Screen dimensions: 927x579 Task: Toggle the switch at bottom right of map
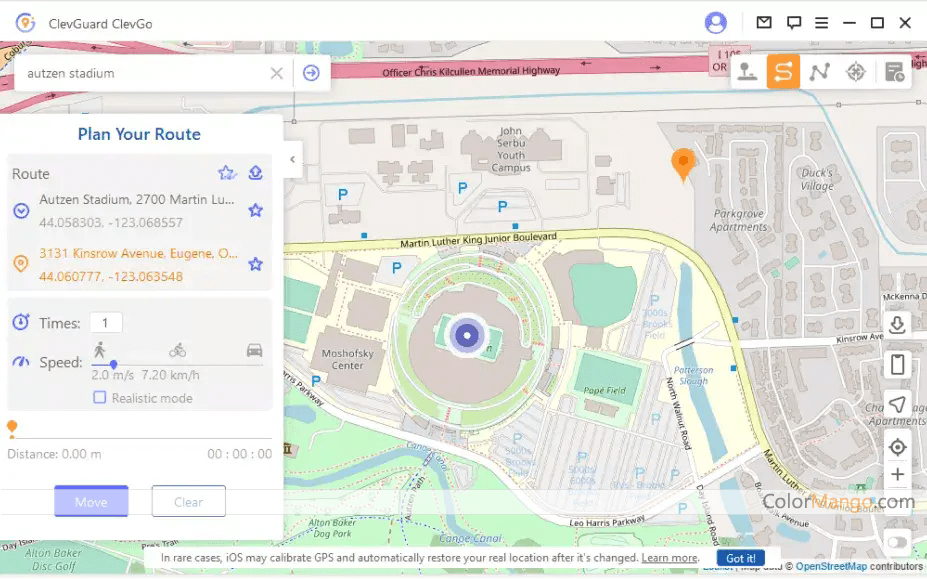(x=896, y=543)
